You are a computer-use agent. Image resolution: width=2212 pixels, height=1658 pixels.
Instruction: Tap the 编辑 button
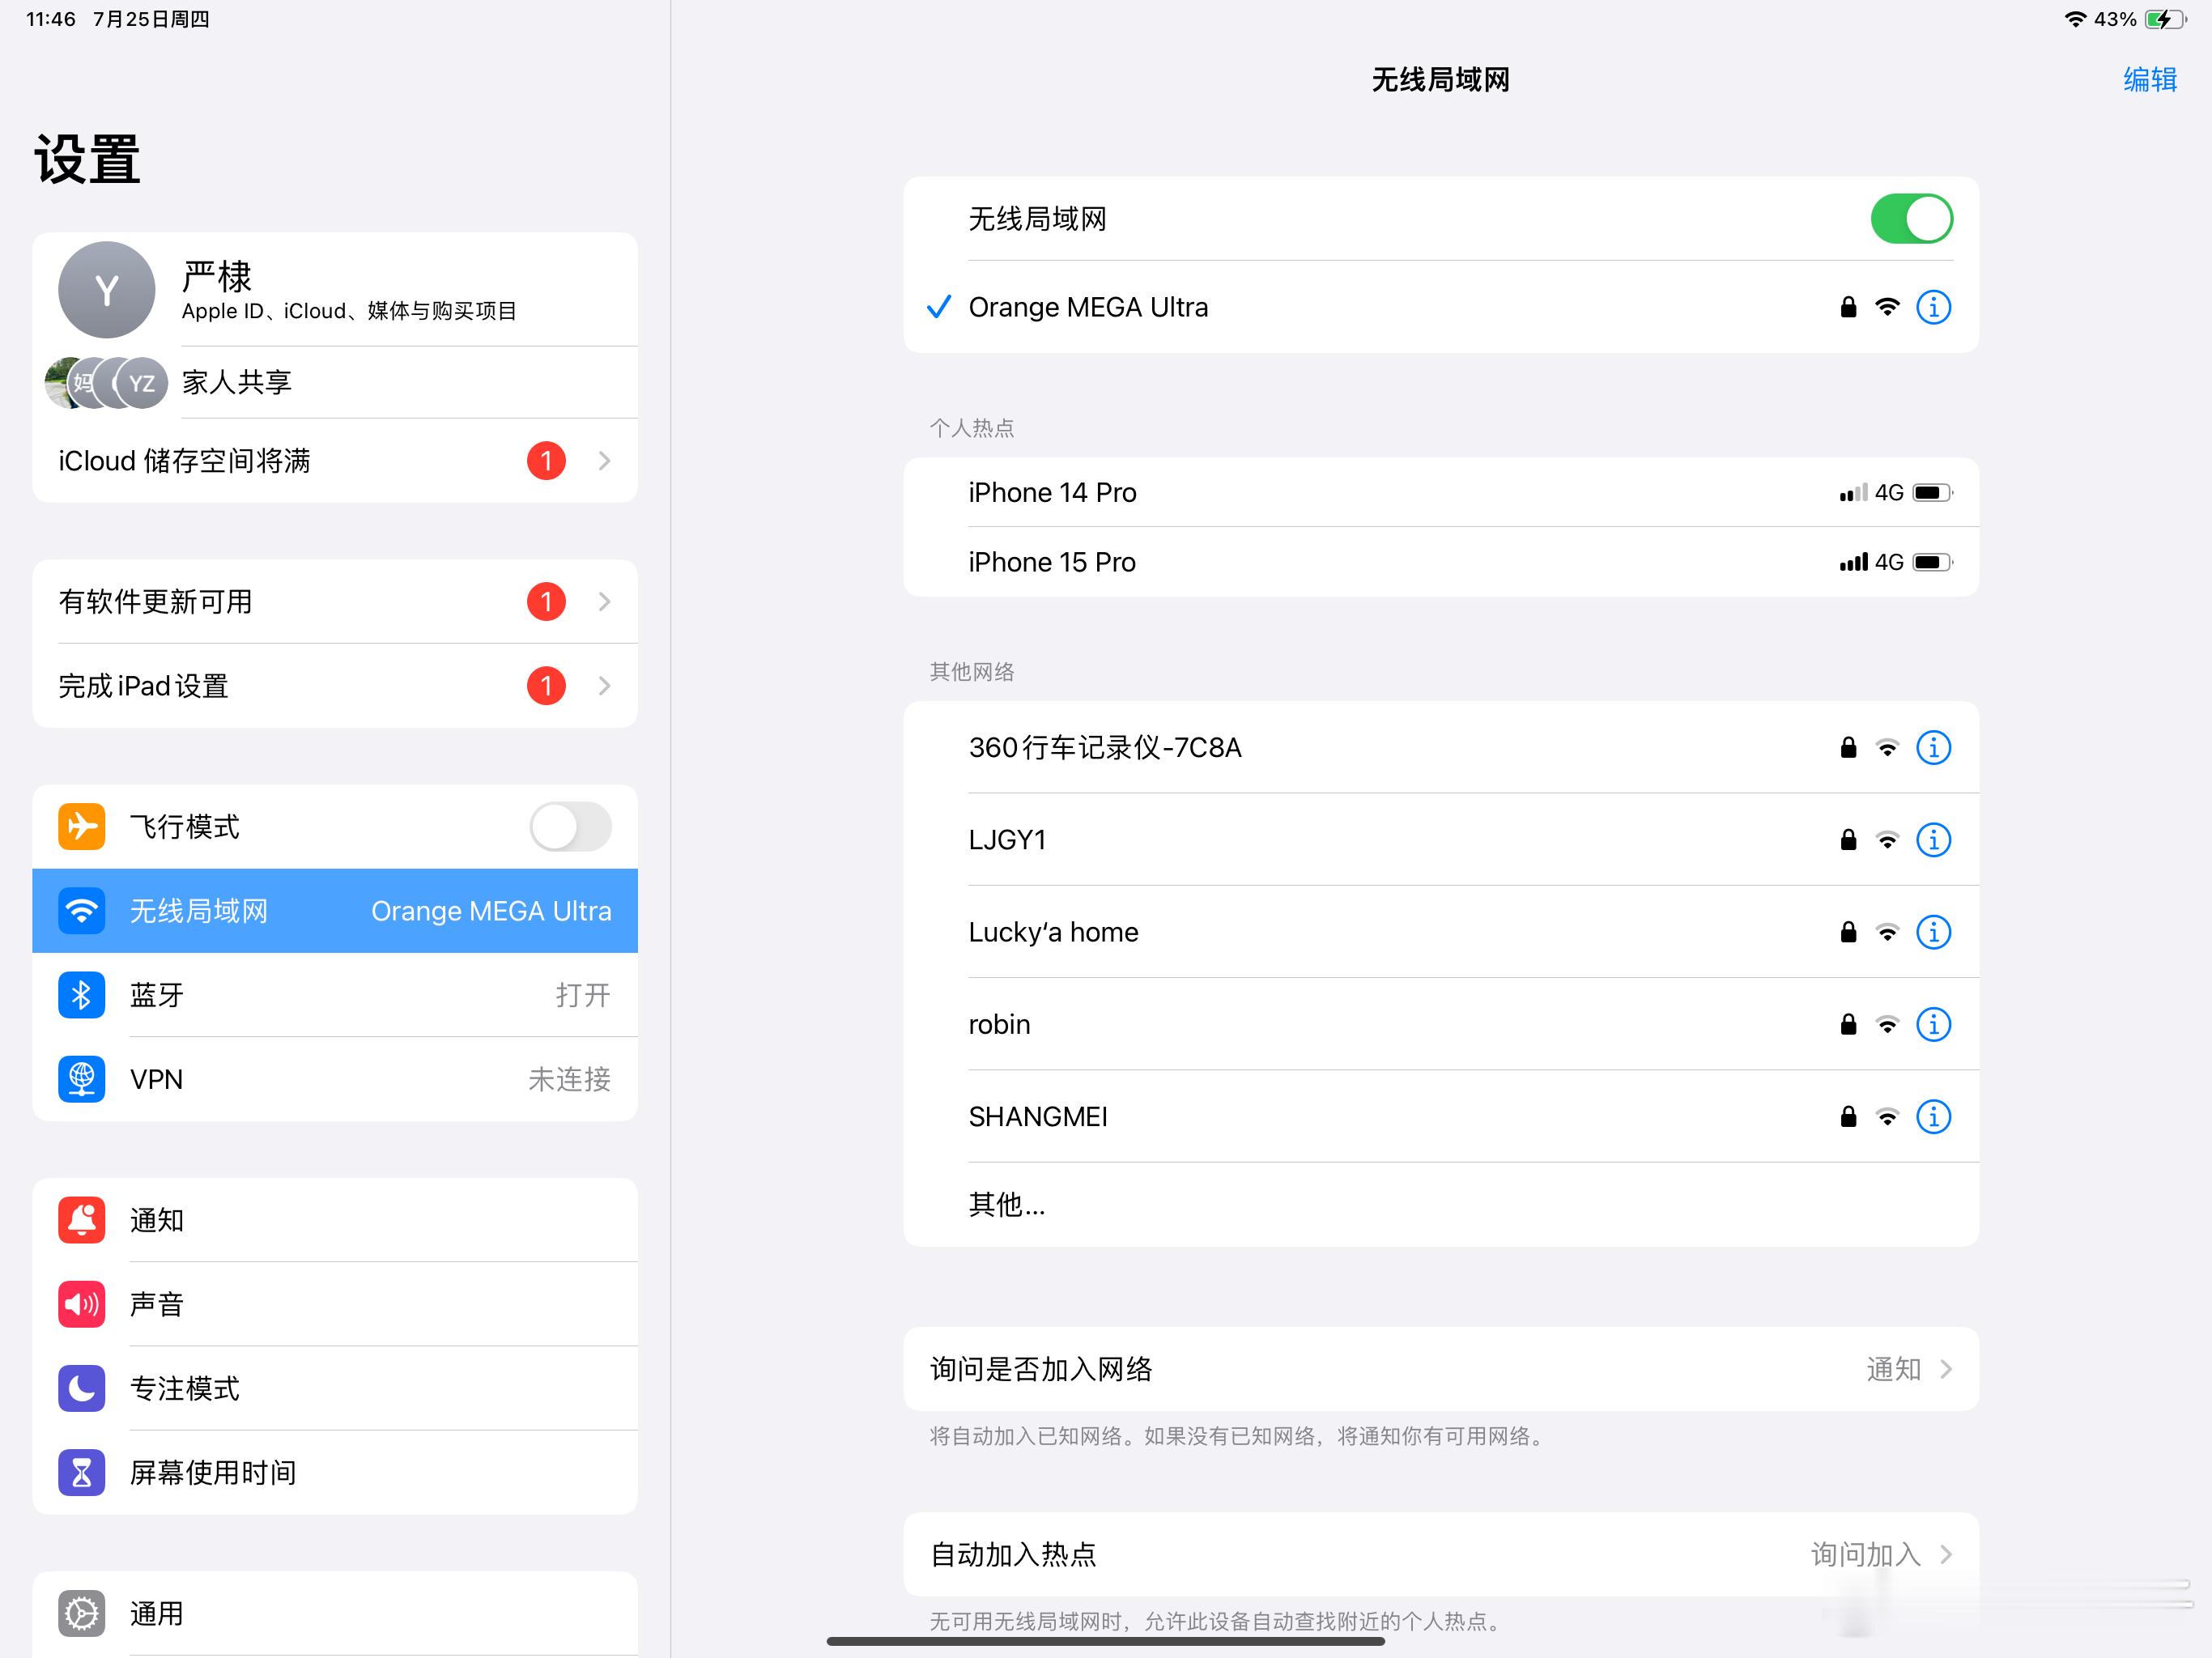(x=2150, y=79)
